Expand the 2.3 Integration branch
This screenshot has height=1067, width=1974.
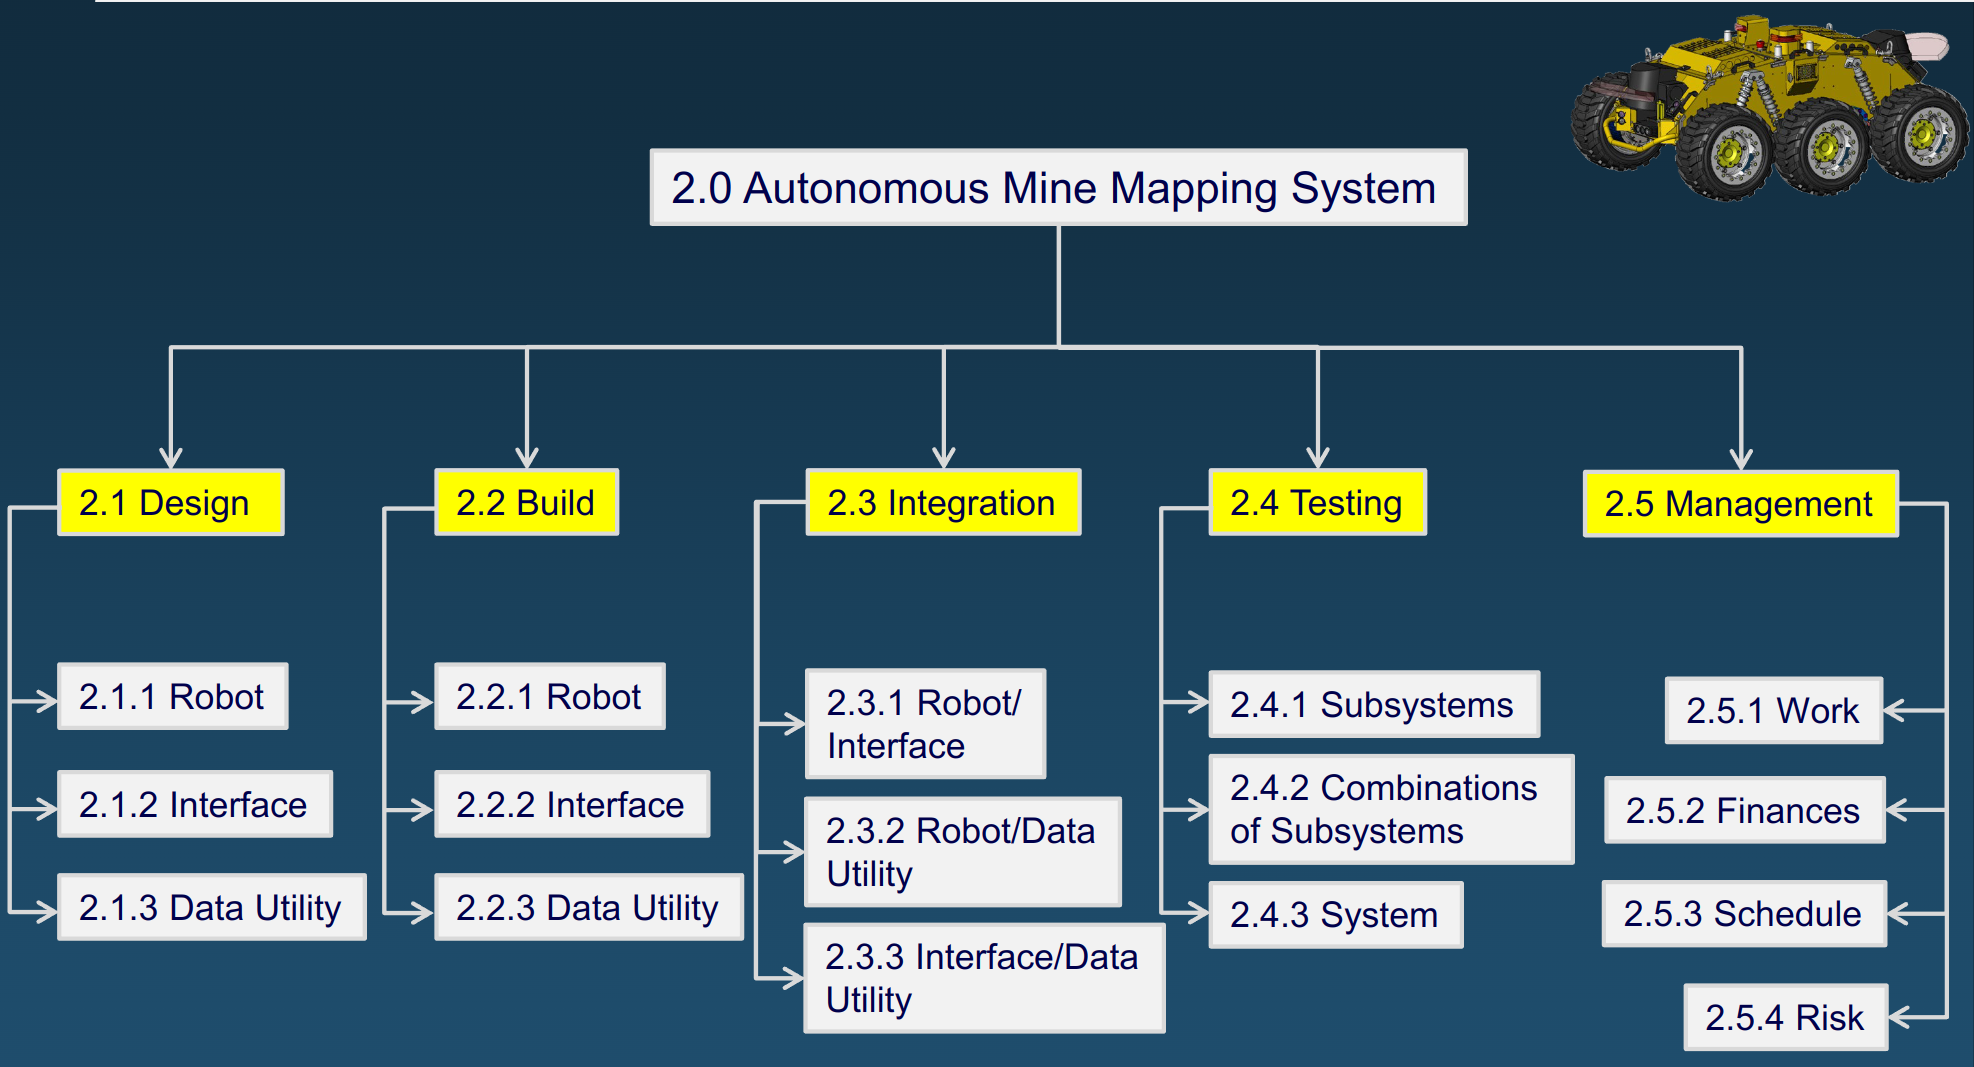943,503
